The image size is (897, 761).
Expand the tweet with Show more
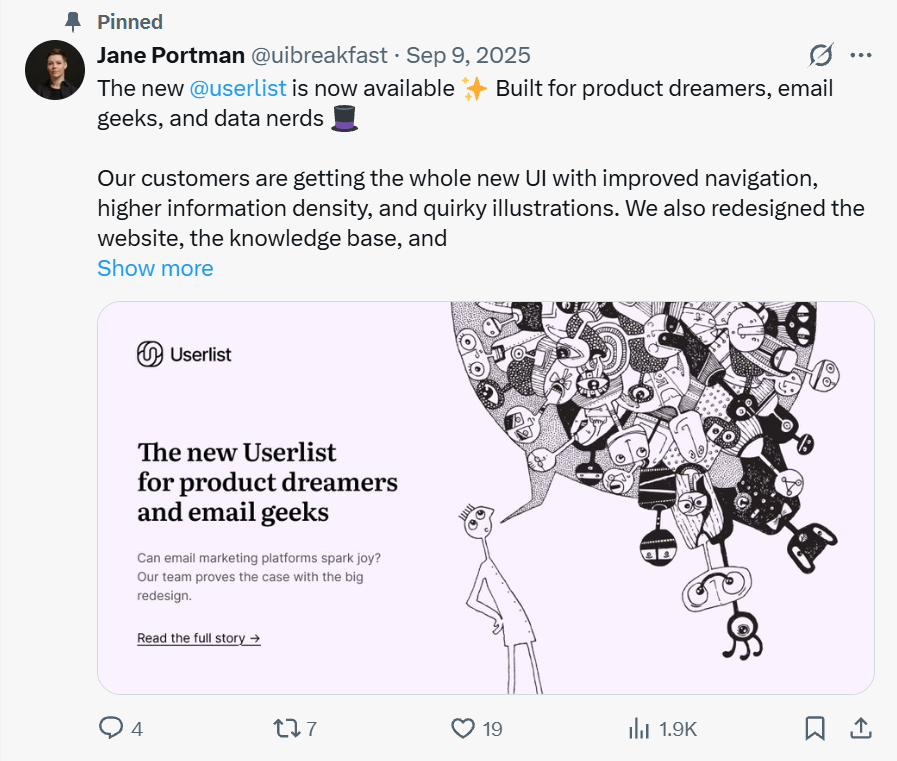point(155,268)
